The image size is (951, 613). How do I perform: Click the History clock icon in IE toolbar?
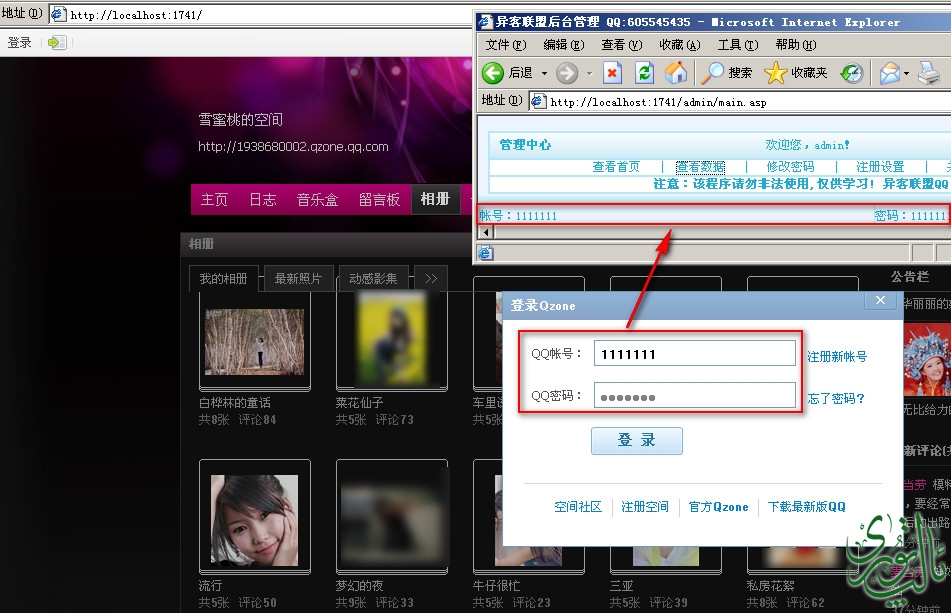pyautogui.click(x=852, y=73)
